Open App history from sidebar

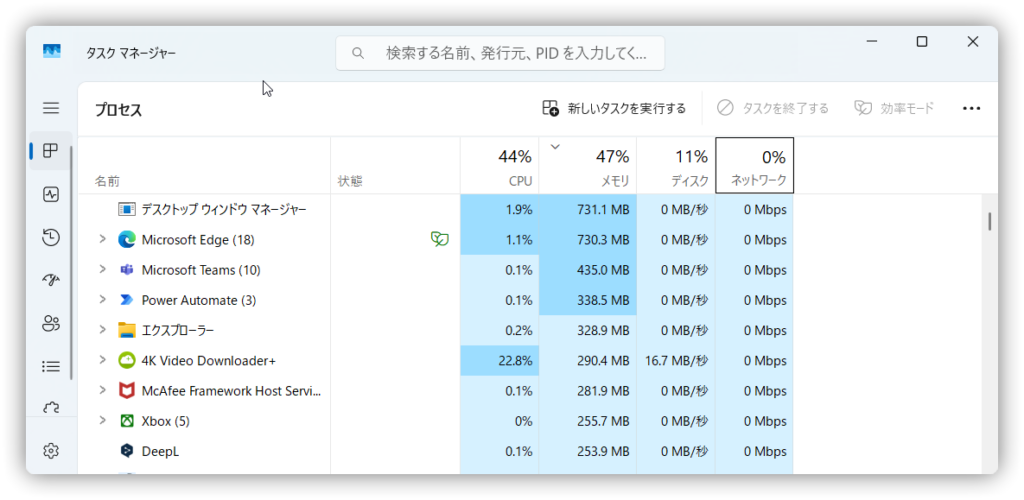click(x=51, y=237)
